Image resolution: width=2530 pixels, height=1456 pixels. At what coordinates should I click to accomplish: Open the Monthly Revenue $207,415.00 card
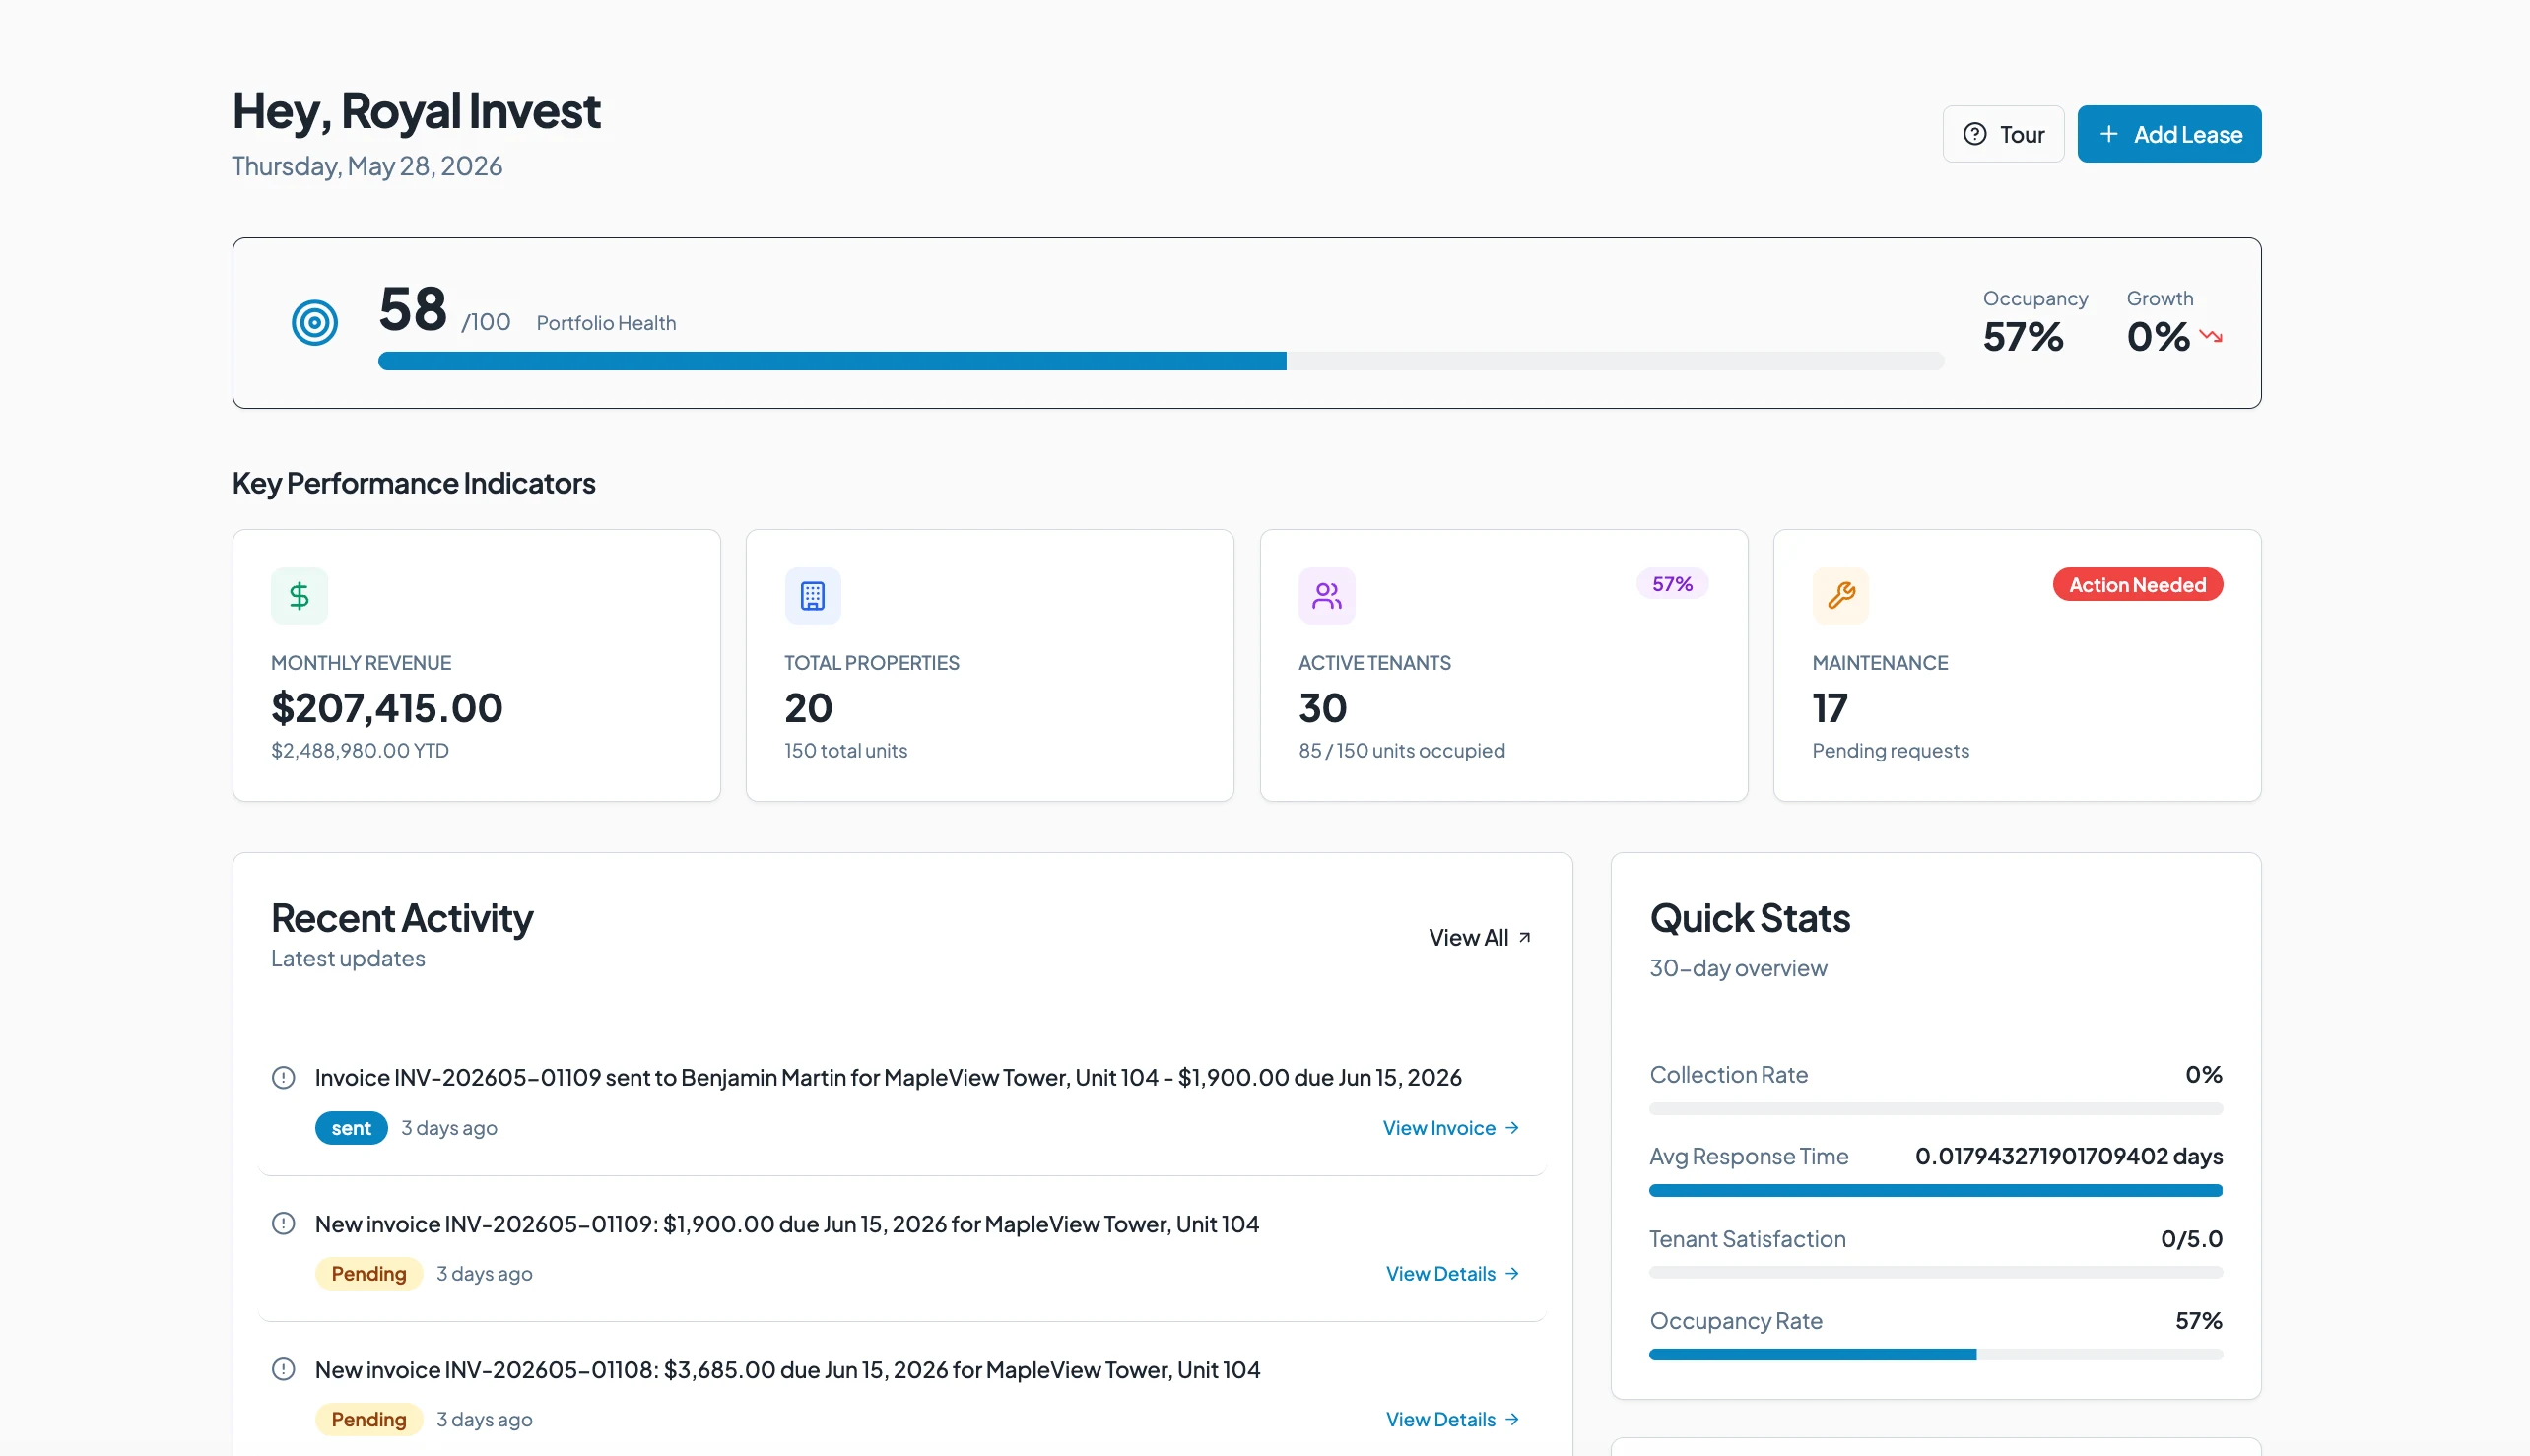tap(476, 665)
